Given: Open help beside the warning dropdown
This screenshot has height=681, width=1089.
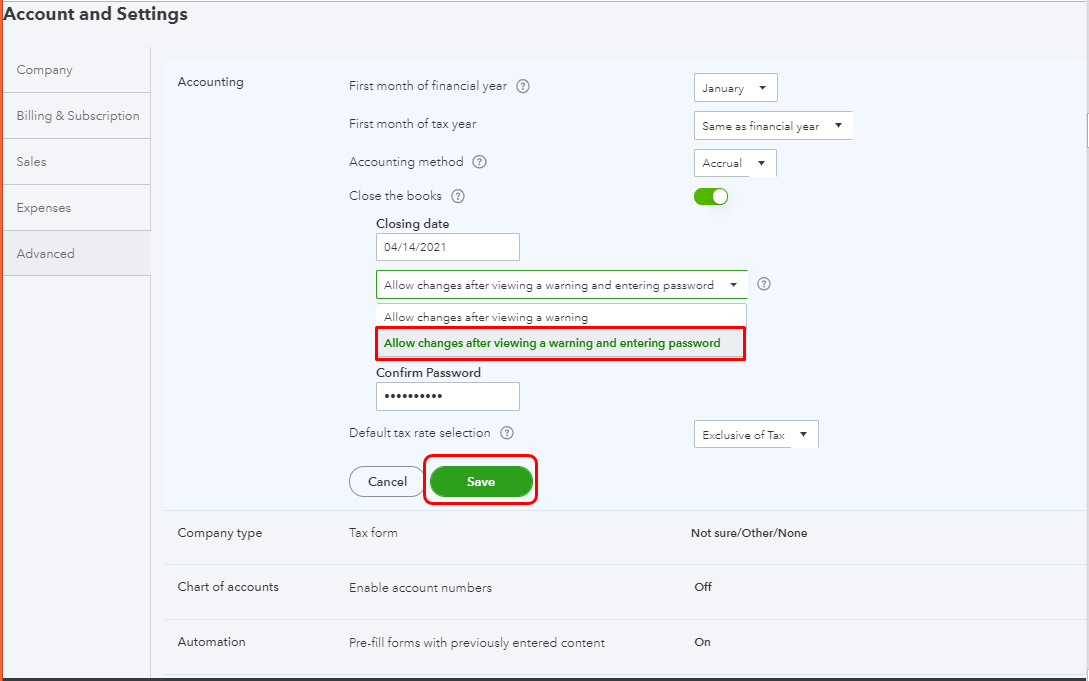Looking at the screenshot, I should (x=763, y=284).
